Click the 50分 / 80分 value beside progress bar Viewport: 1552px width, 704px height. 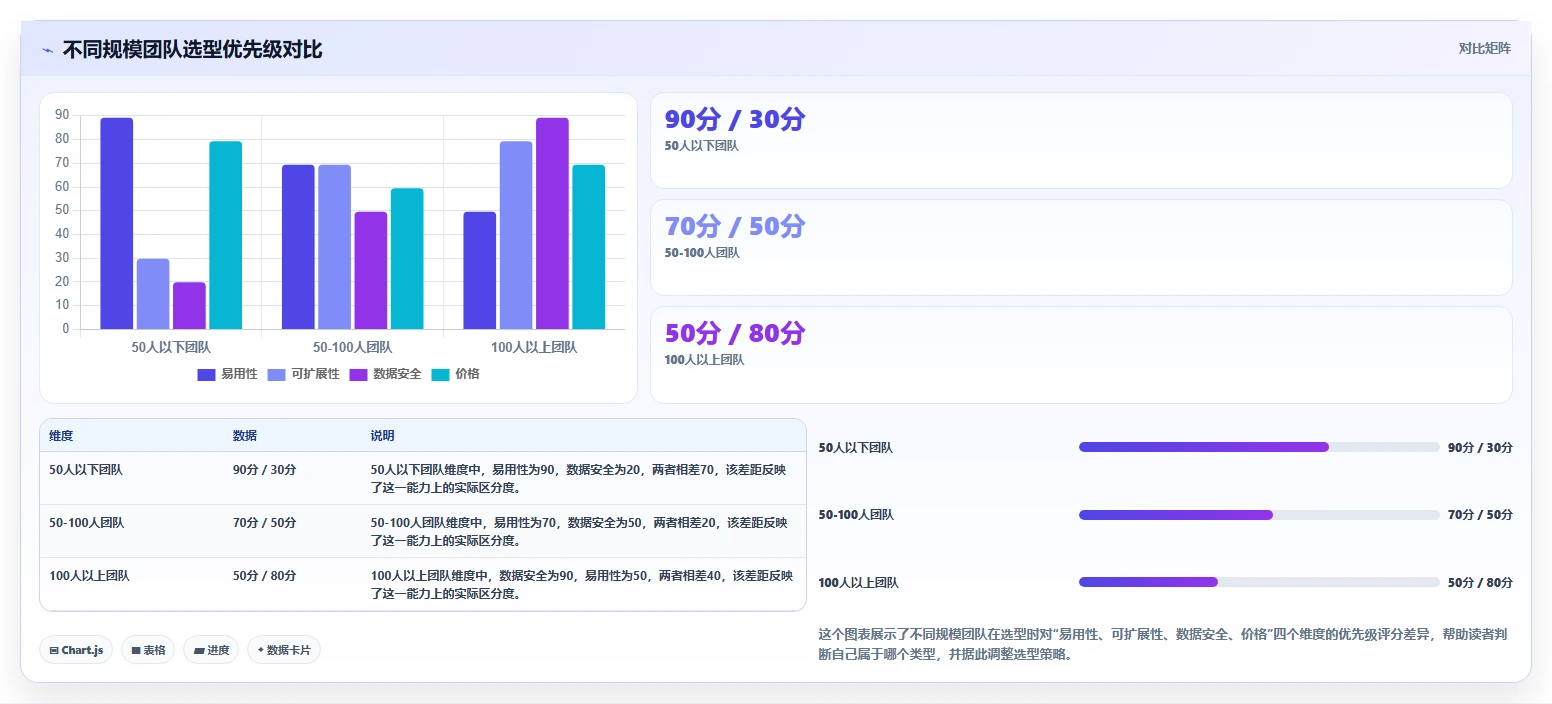tap(1480, 582)
